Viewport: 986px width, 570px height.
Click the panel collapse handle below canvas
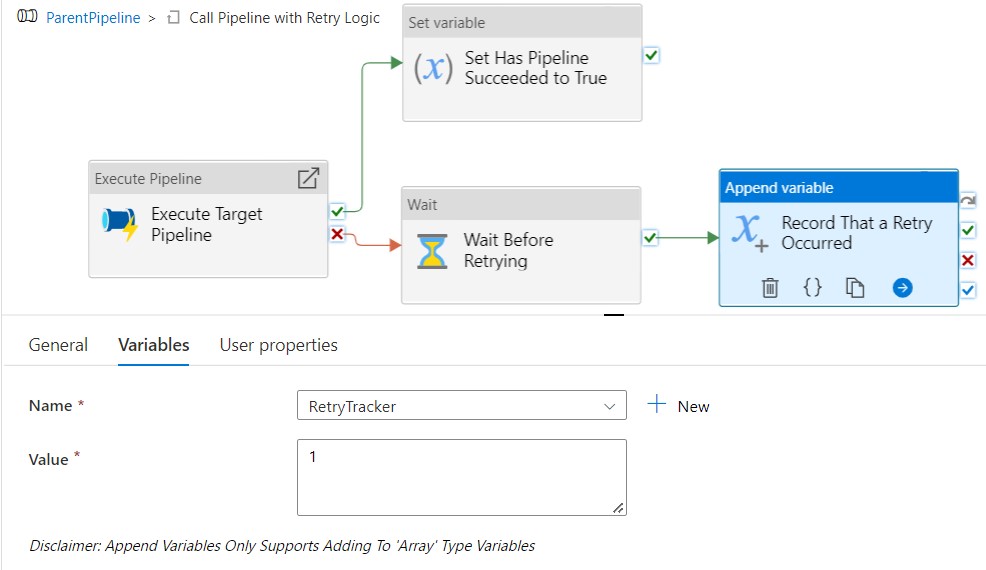pyautogui.click(x=614, y=315)
